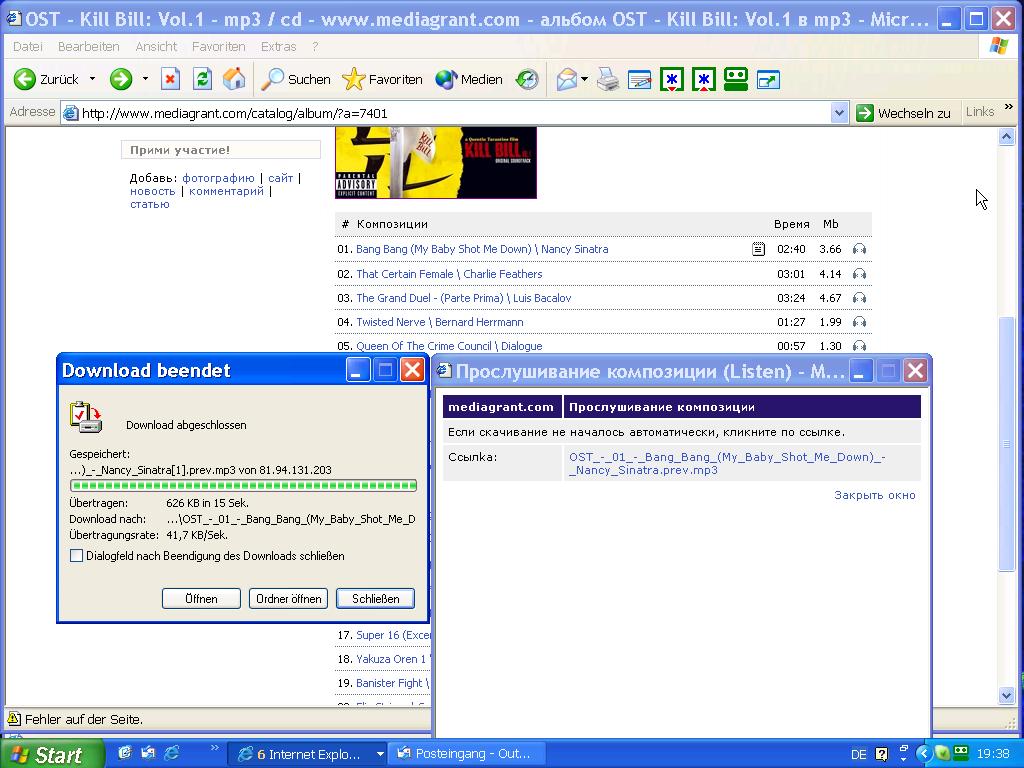Click the DE language indicator in tray
This screenshot has width=1024, height=768.
859,755
